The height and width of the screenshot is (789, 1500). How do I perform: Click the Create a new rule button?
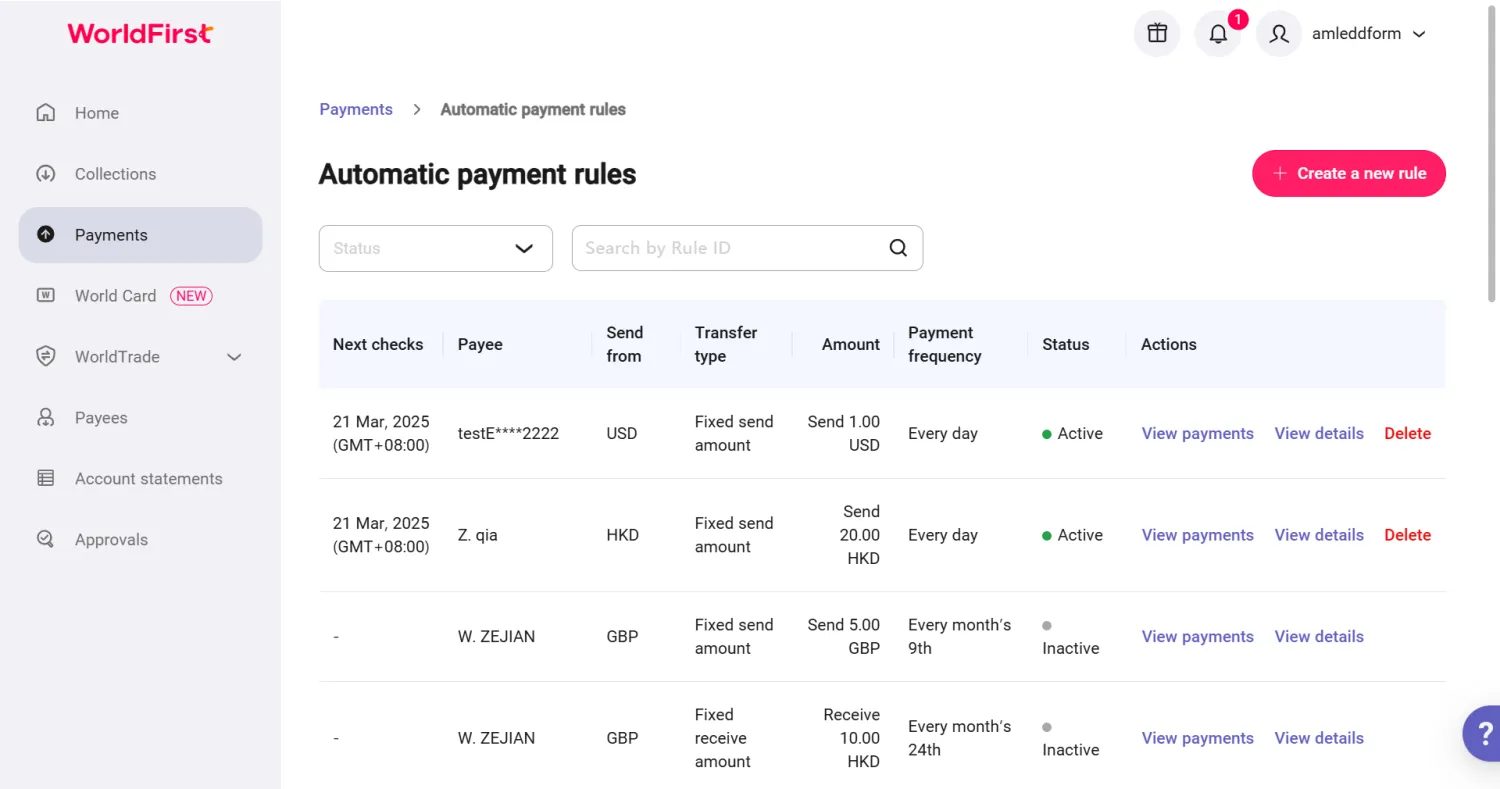tap(1349, 173)
